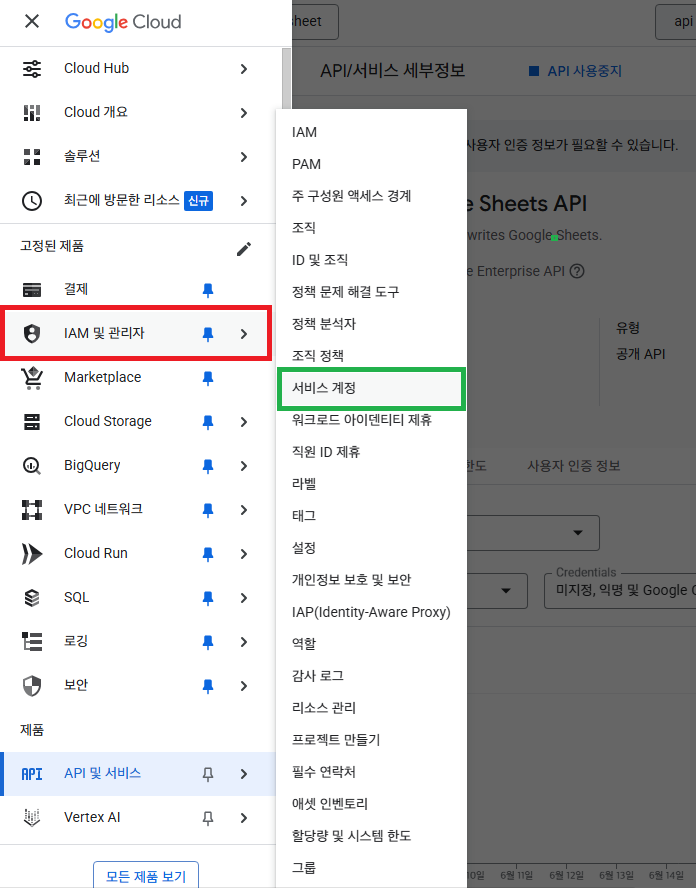696x888 pixels.
Task: Click the clock icon for 최근에 방문한 리소스
Action: pos(32,200)
